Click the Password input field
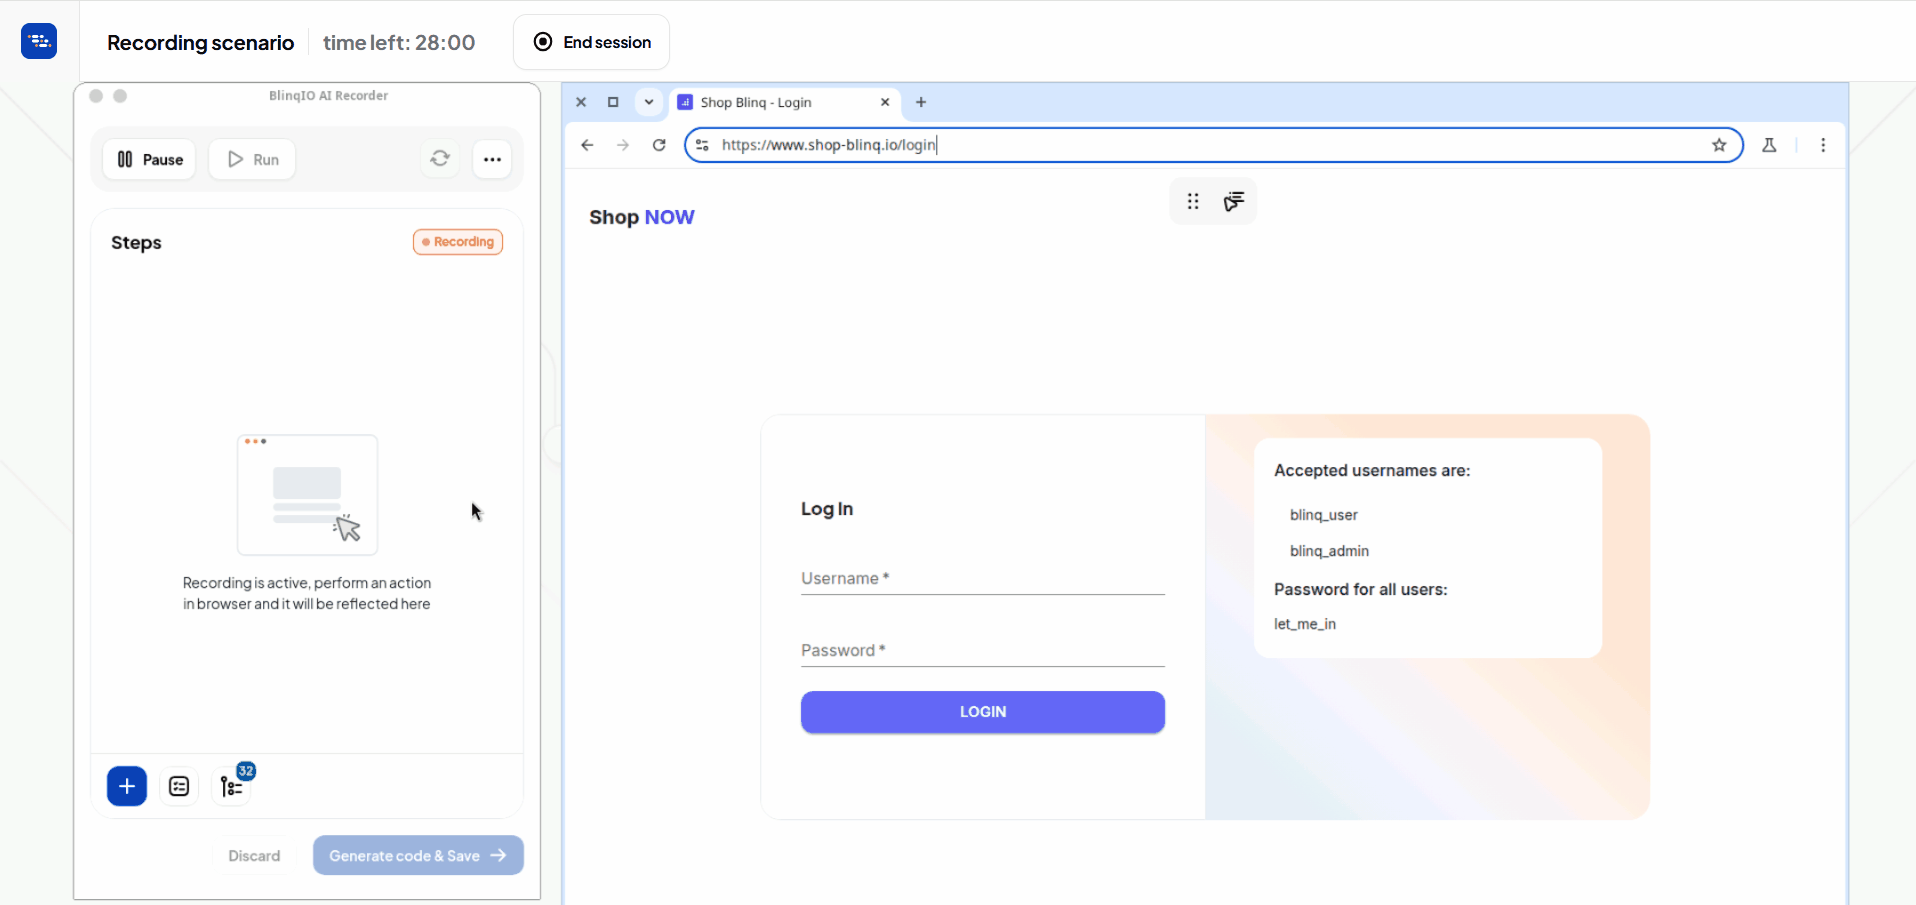 click(x=982, y=651)
